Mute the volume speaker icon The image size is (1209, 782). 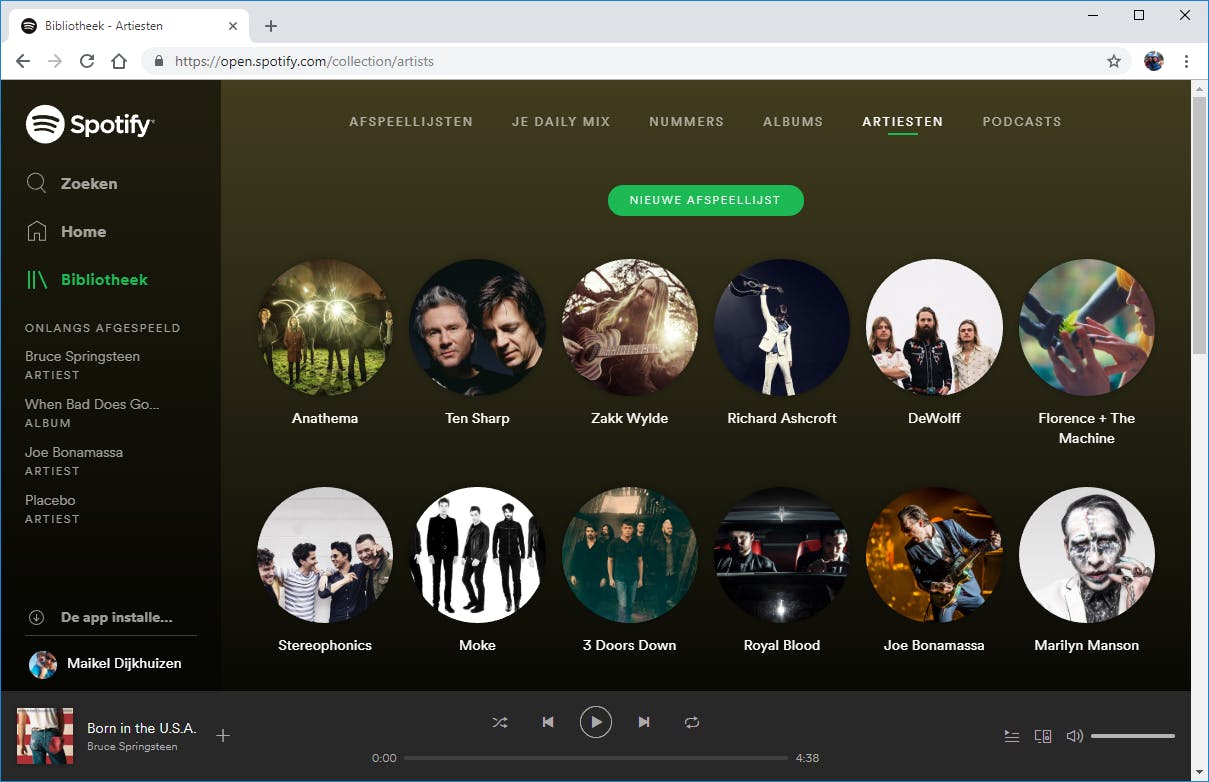pyautogui.click(x=1075, y=736)
